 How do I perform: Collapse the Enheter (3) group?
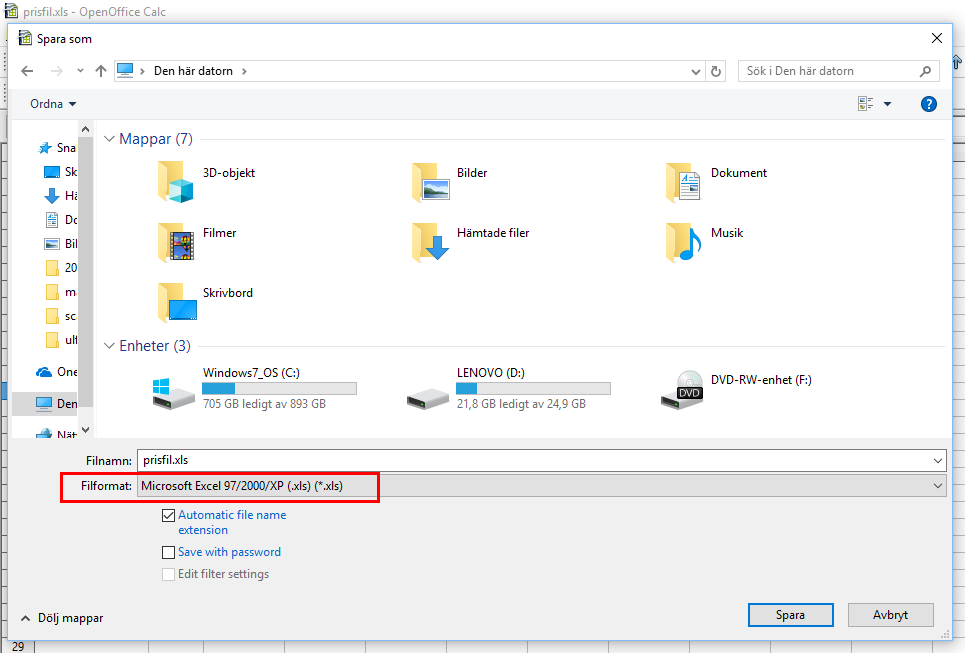(x=110, y=346)
